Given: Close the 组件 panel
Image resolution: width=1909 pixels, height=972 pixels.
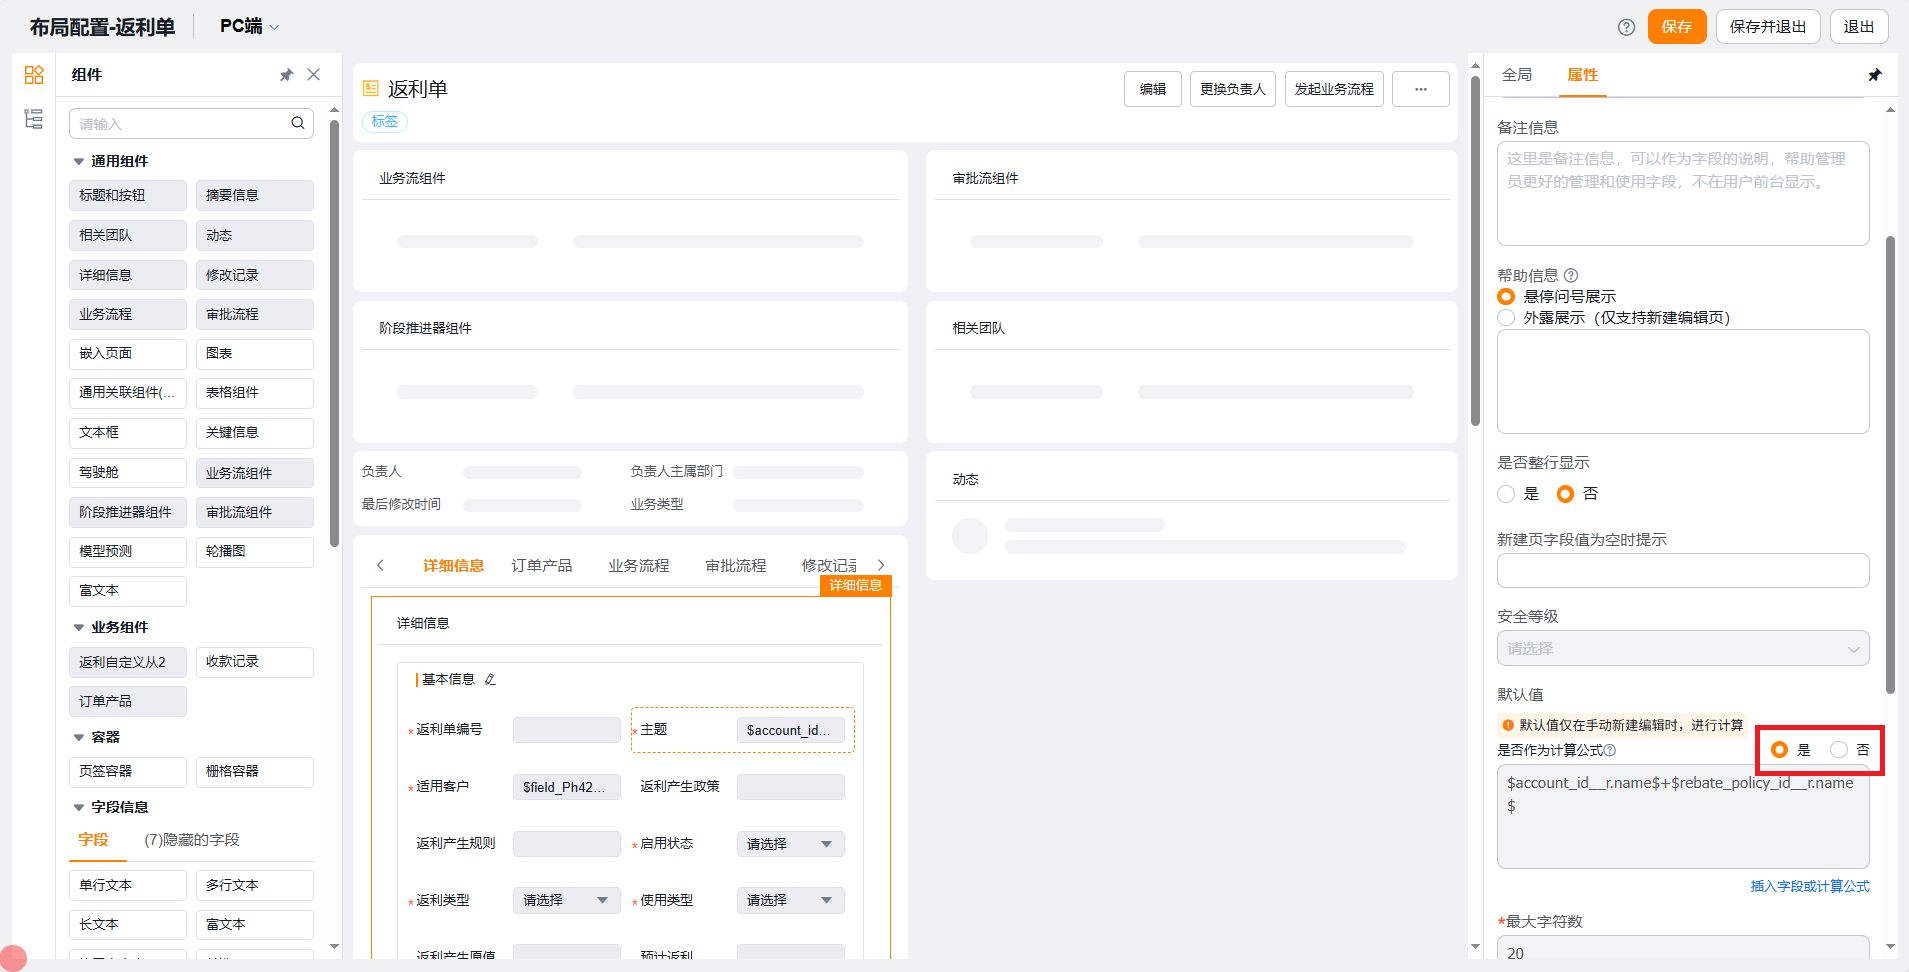Looking at the screenshot, I should click(x=314, y=75).
